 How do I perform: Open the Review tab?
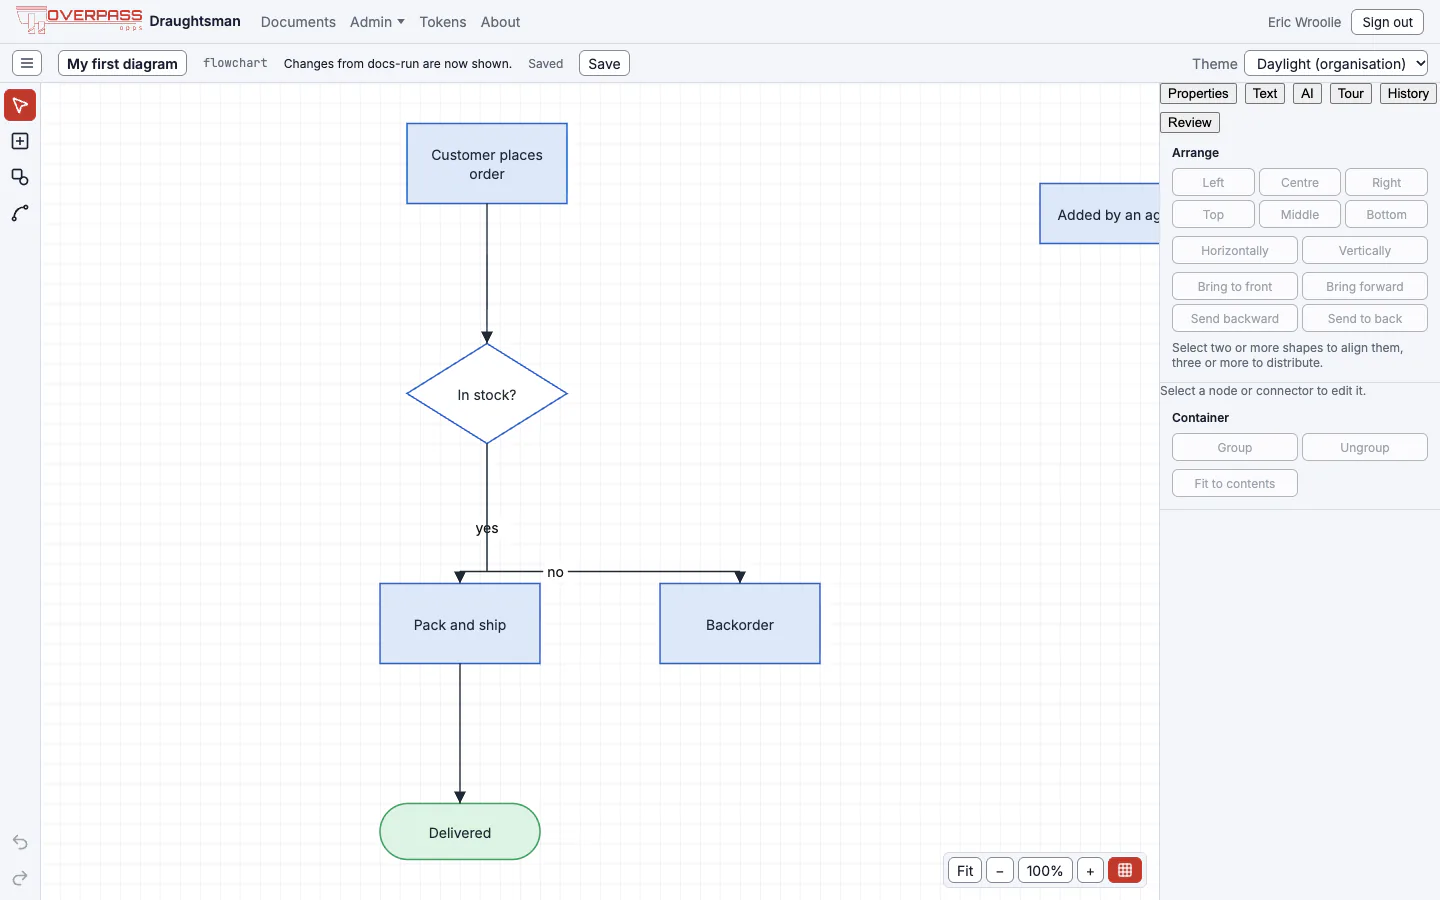(x=1190, y=122)
